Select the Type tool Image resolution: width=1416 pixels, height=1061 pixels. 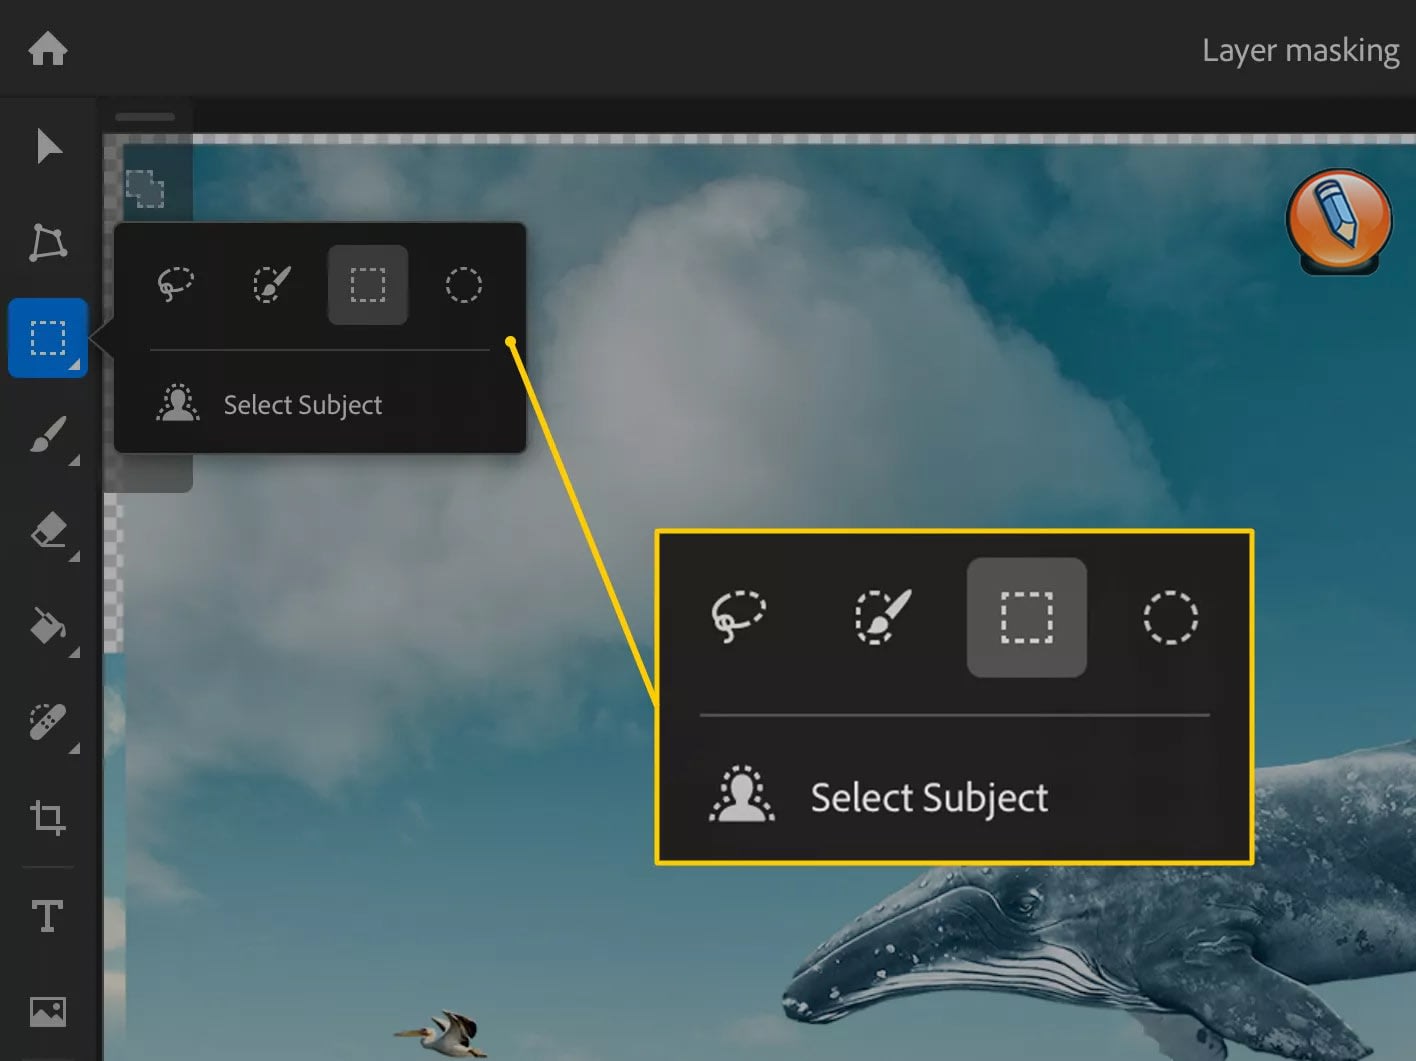[48, 916]
